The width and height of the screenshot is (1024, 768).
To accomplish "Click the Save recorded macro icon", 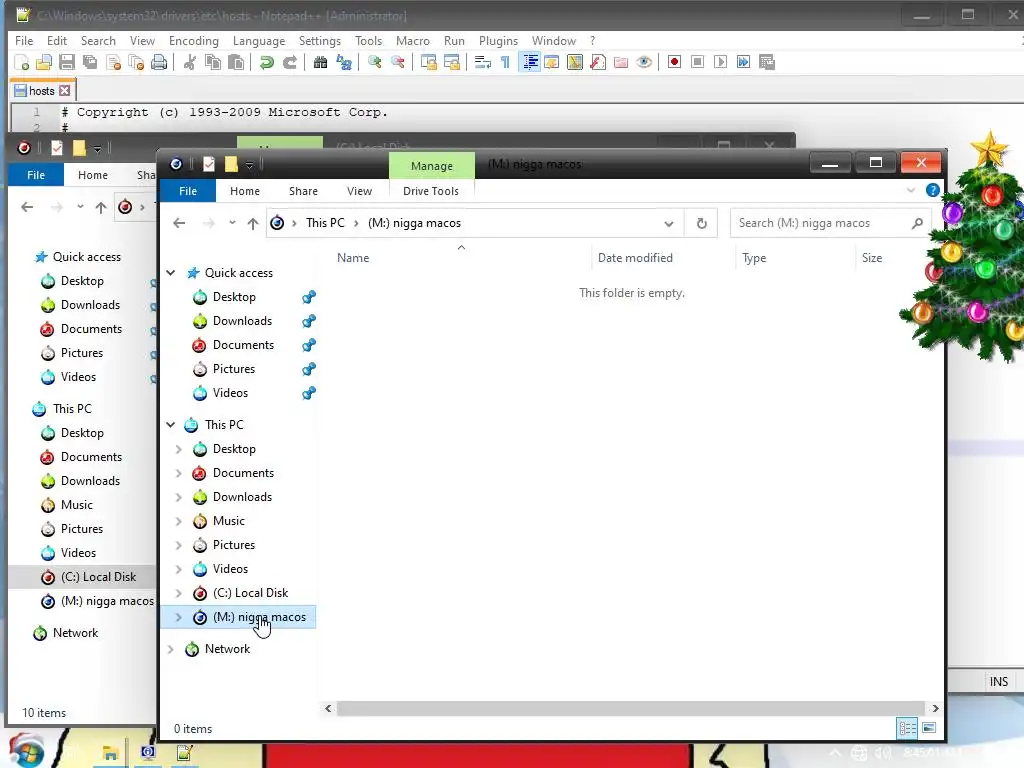I will (x=767, y=62).
